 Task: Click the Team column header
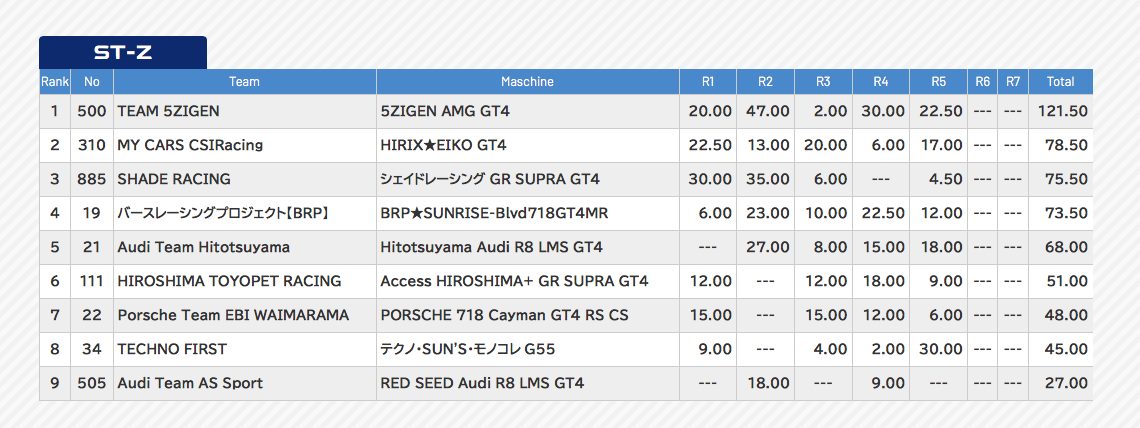point(244,82)
